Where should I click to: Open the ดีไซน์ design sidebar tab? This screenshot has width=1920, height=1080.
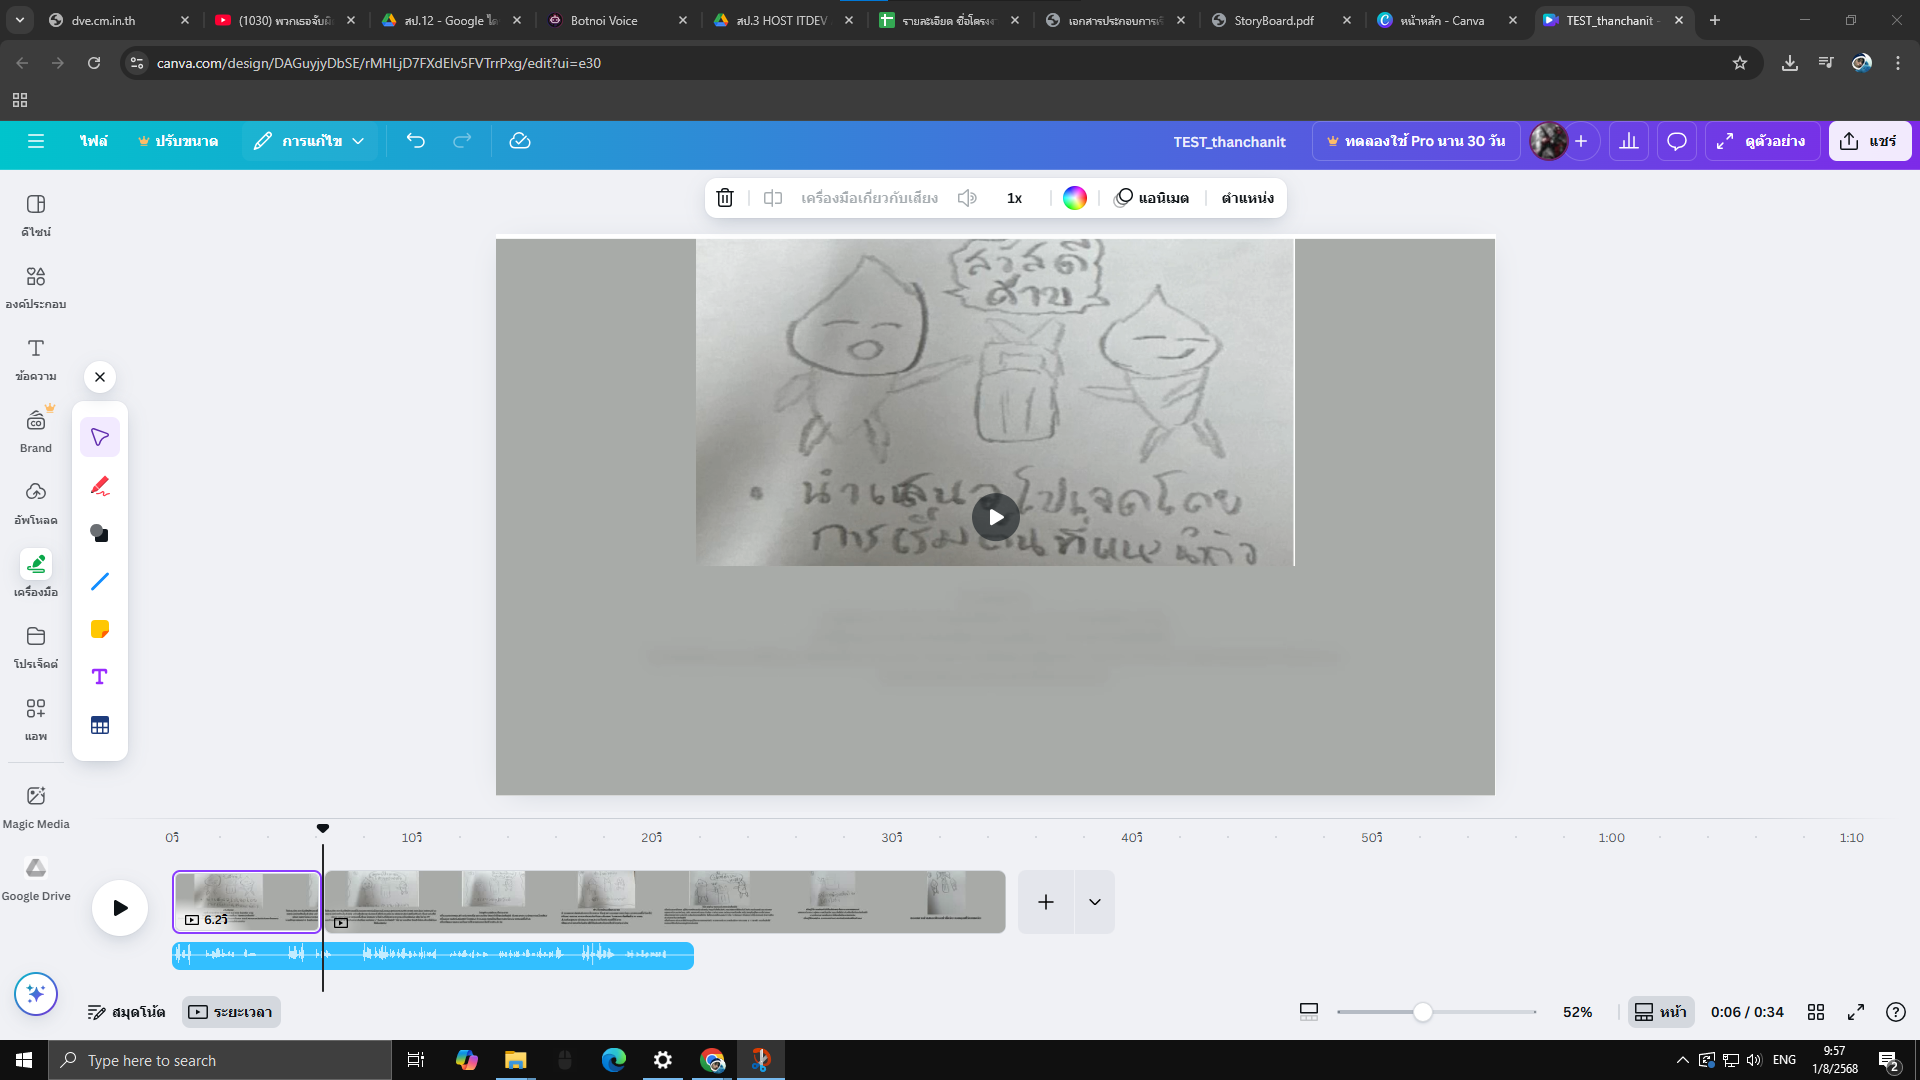pyautogui.click(x=36, y=214)
